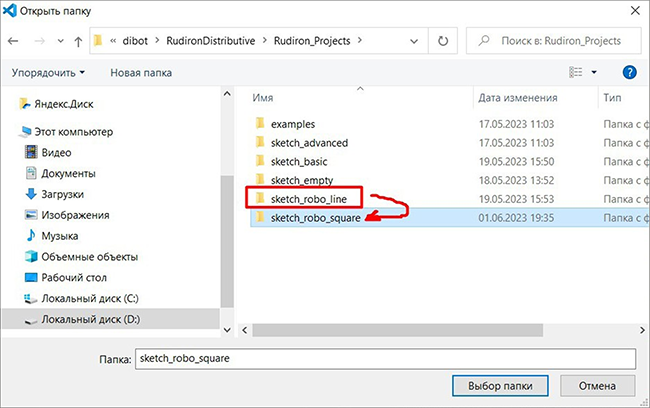Screen dimensions: 650x408
Task: Select Этот компьютер in the navigation pane
Action: pyautogui.click(x=73, y=132)
